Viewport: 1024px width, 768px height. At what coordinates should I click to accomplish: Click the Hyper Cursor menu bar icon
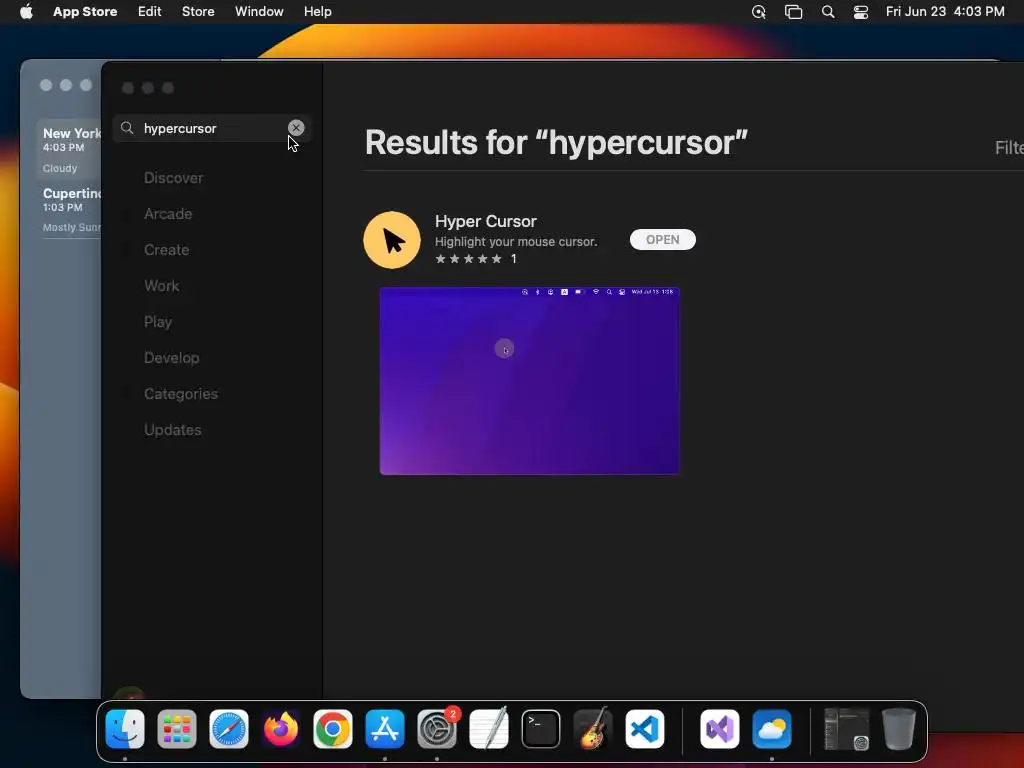(759, 12)
